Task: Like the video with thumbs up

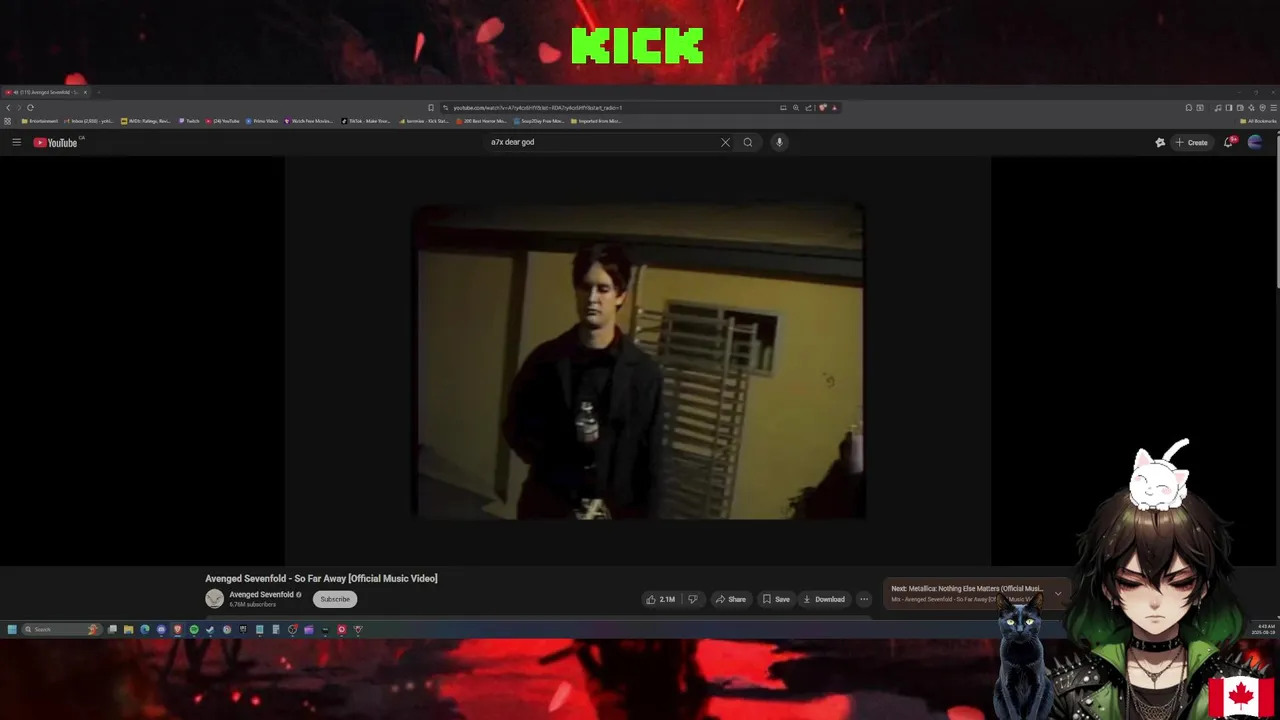Action: 660,599
